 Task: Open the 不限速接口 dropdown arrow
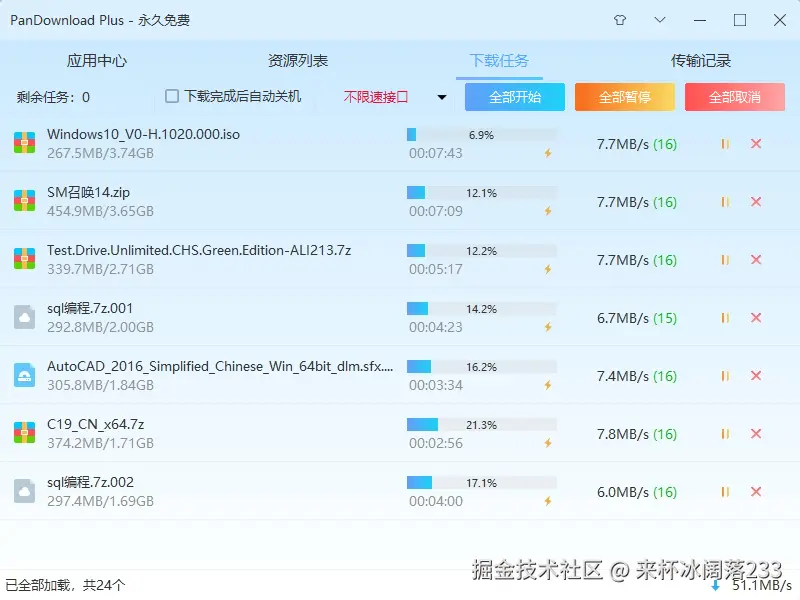(x=442, y=97)
